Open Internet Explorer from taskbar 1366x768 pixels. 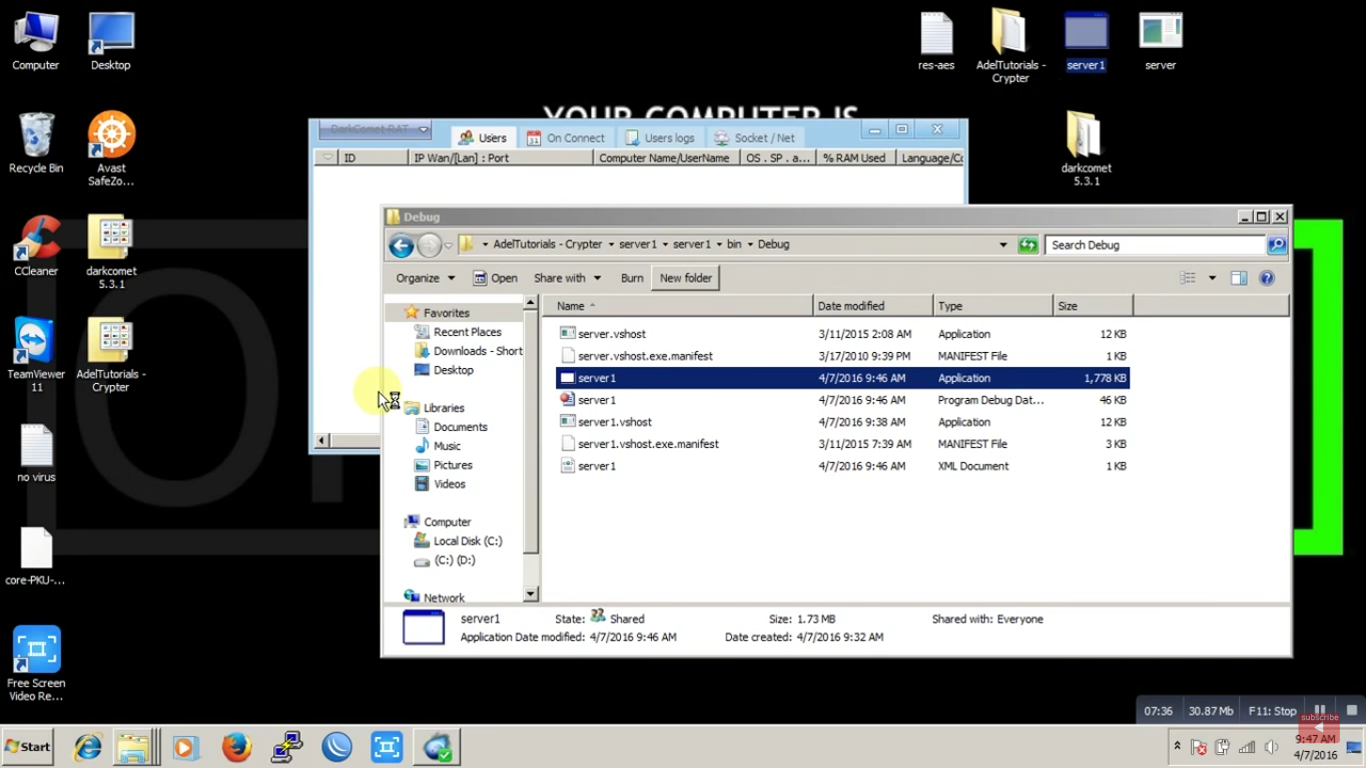point(88,747)
